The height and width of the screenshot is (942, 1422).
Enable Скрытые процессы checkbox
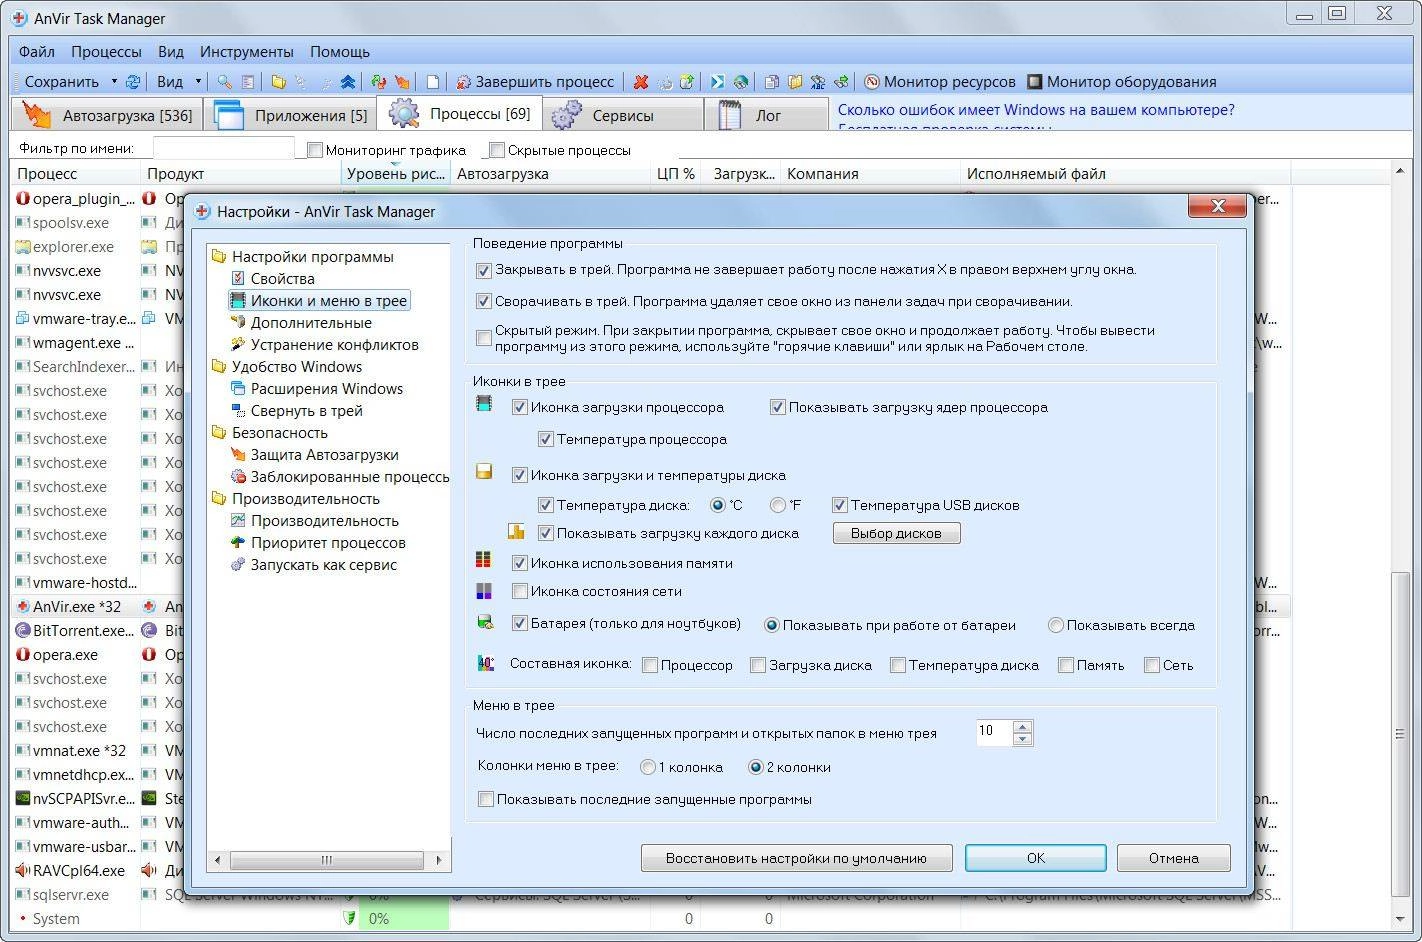(497, 150)
